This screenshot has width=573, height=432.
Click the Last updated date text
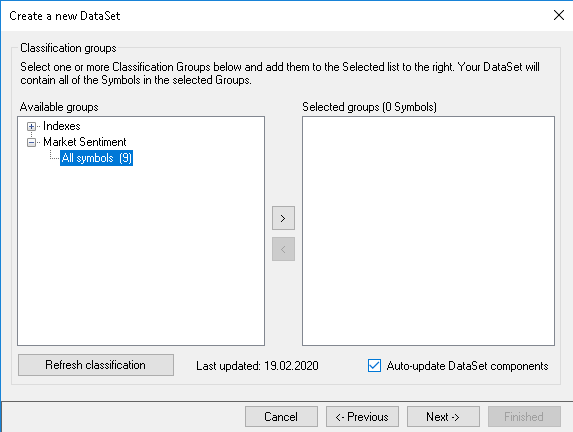click(x=257, y=366)
